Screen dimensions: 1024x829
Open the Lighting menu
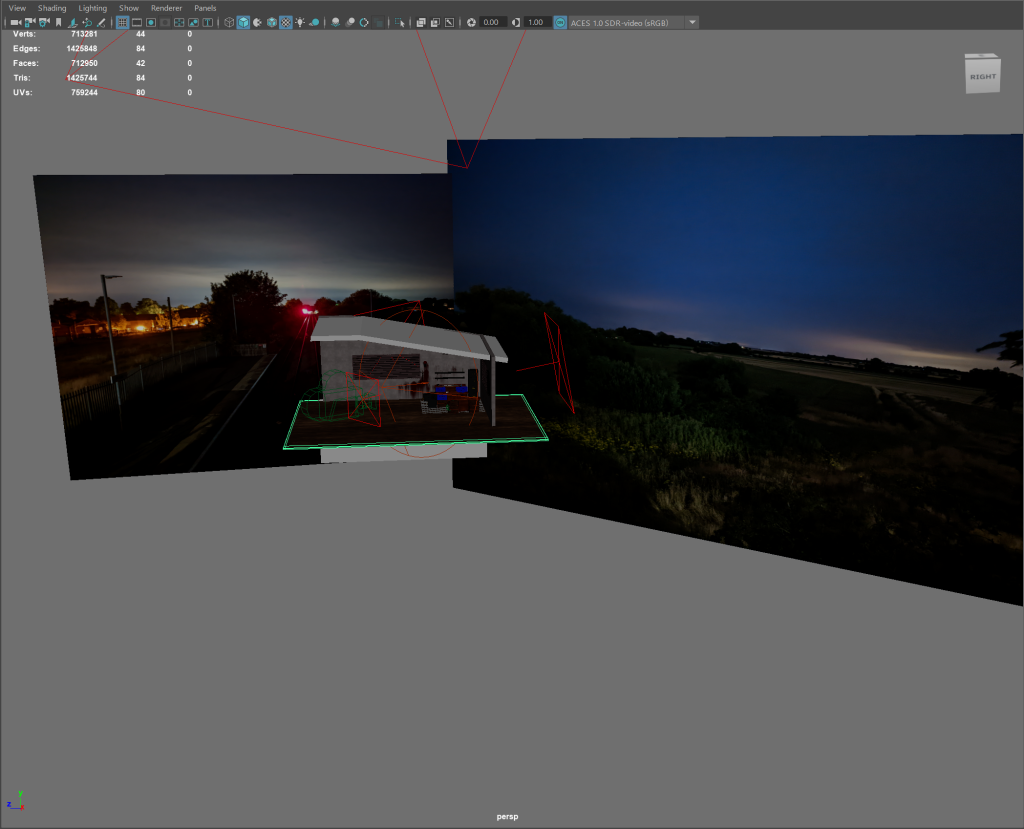point(93,8)
